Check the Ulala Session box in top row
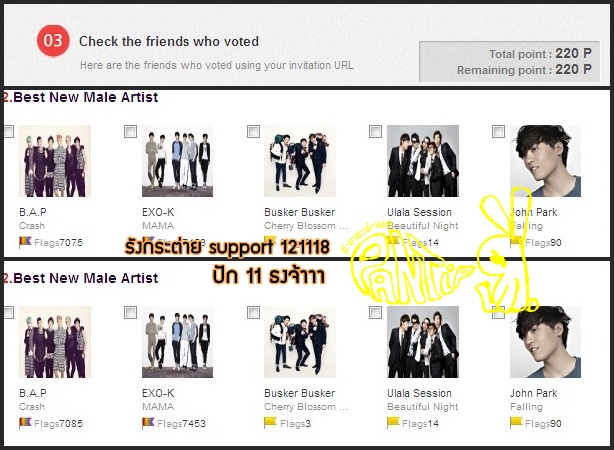Viewport: 614px width, 450px height. [376, 132]
